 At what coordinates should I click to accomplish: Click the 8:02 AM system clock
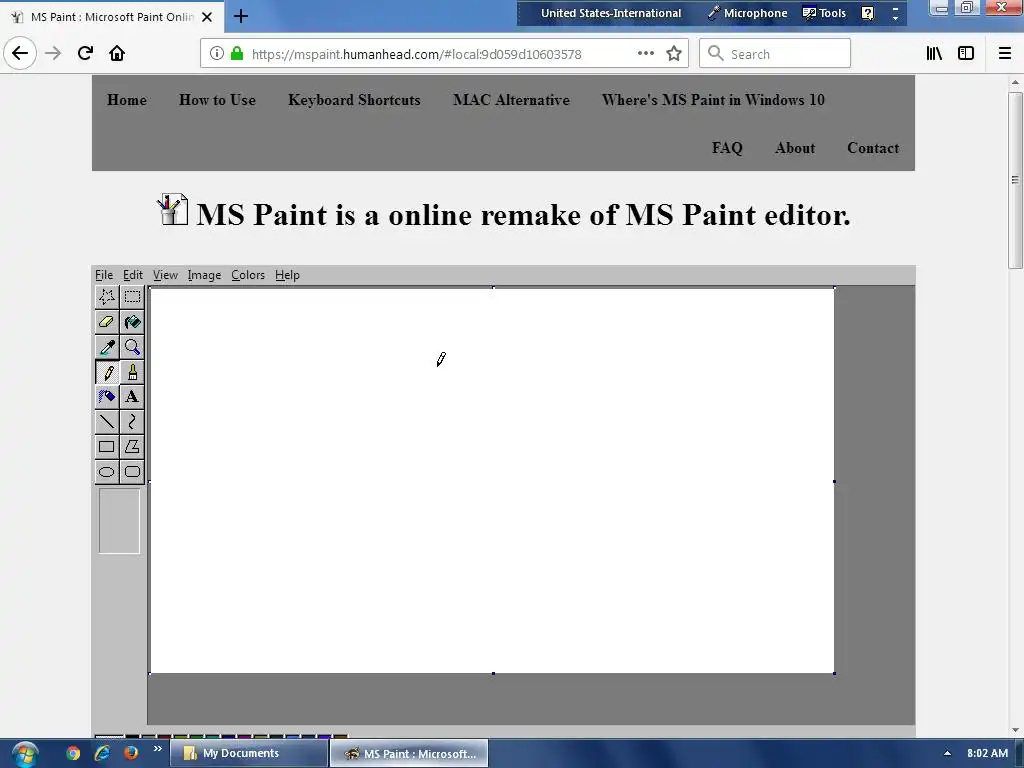pyautogui.click(x=987, y=754)
